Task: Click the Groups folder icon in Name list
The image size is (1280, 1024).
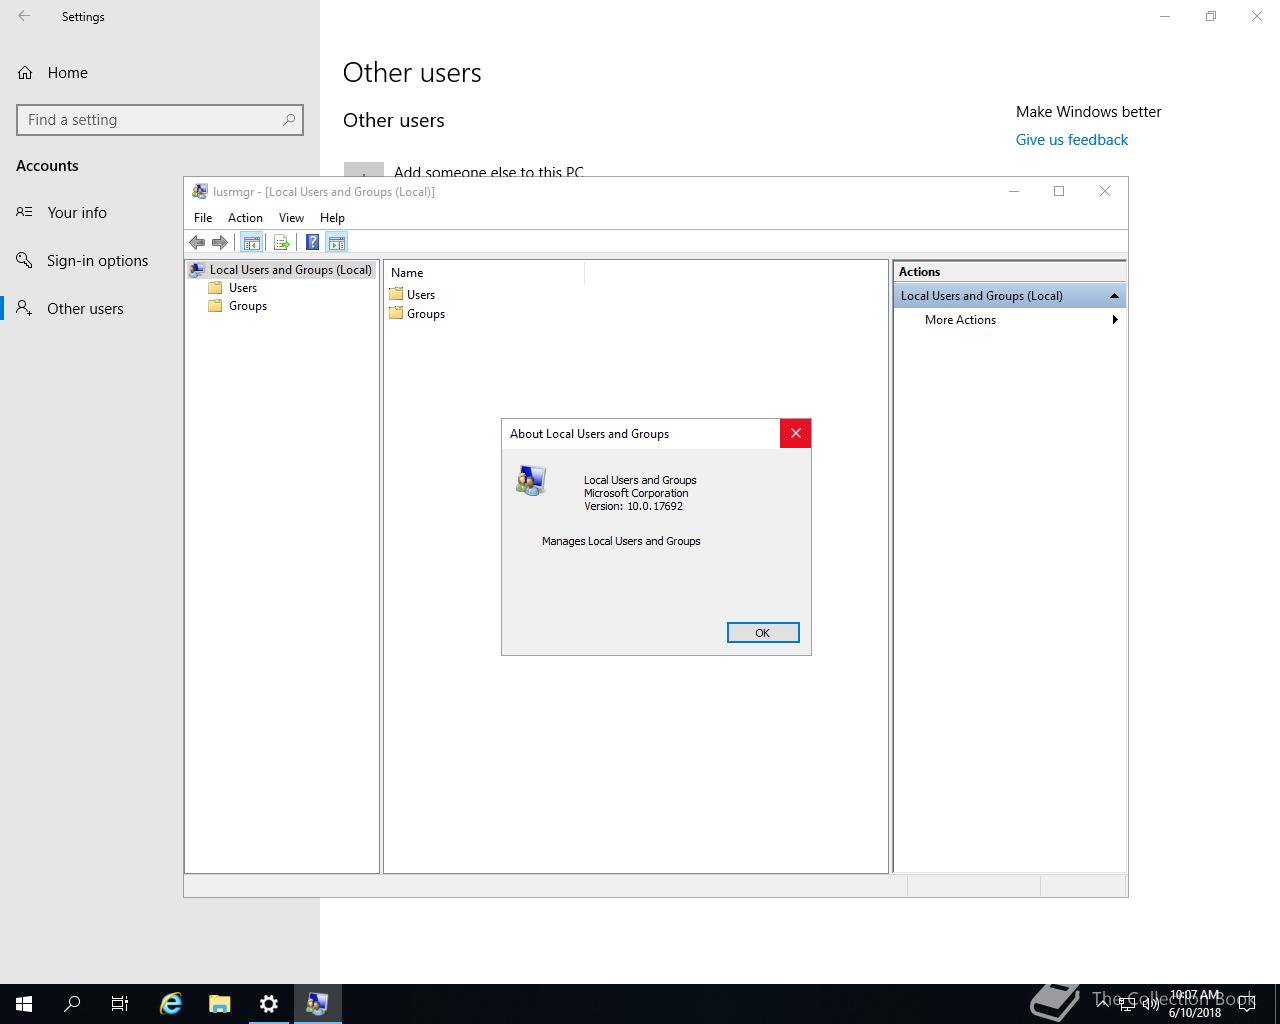Action: [x=396, y=313]
